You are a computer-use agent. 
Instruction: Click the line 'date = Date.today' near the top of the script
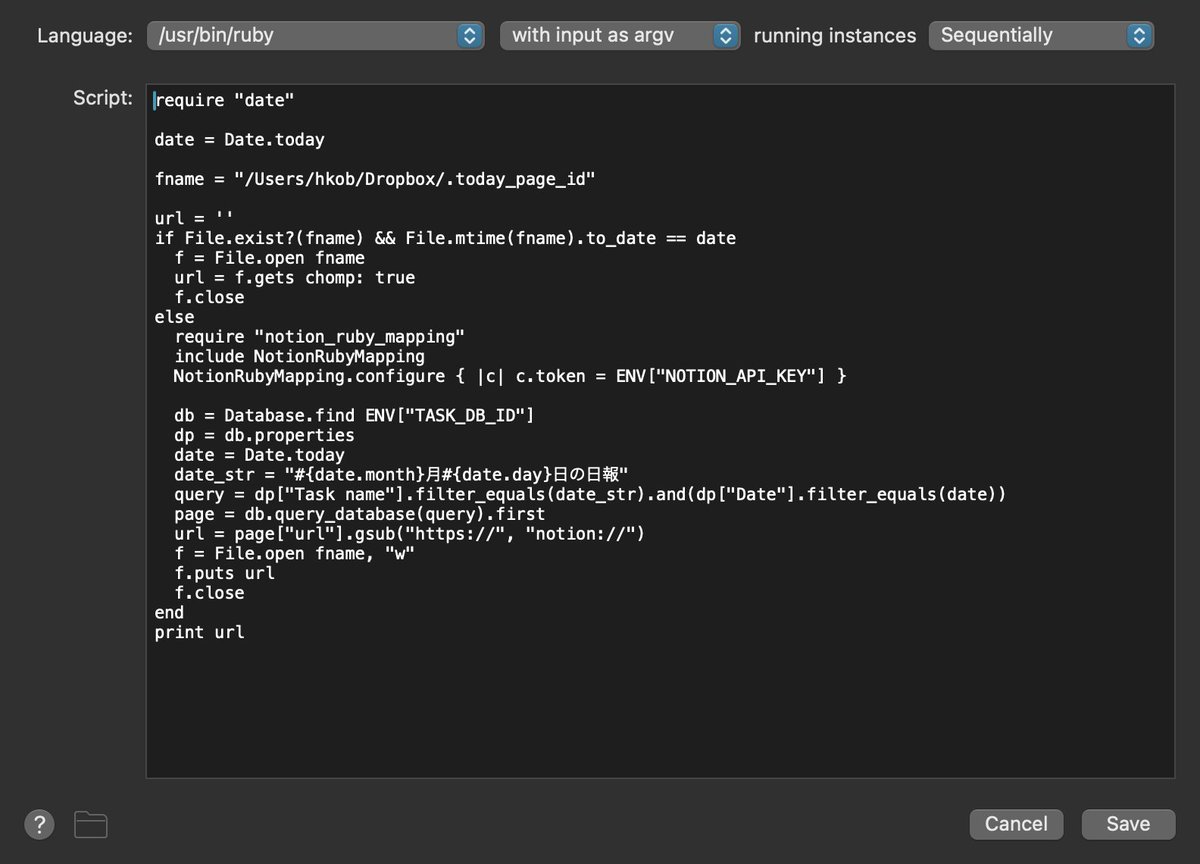tap(239, 140)
